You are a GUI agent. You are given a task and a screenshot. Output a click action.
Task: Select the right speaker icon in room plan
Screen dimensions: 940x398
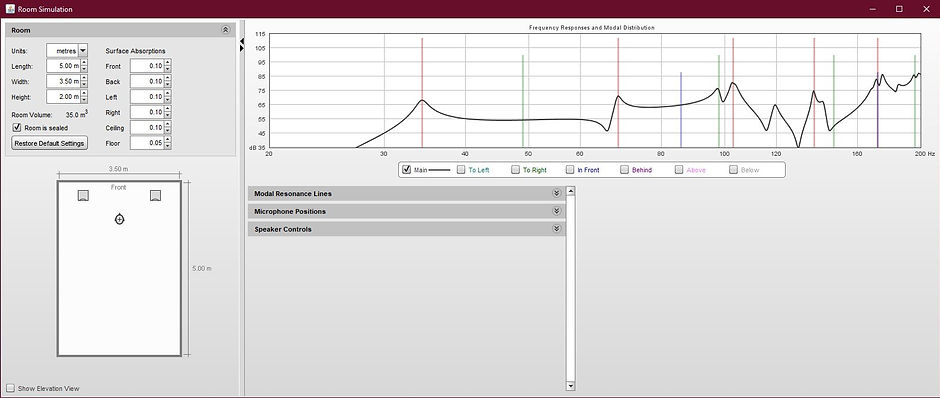click(x=155, y=195)
